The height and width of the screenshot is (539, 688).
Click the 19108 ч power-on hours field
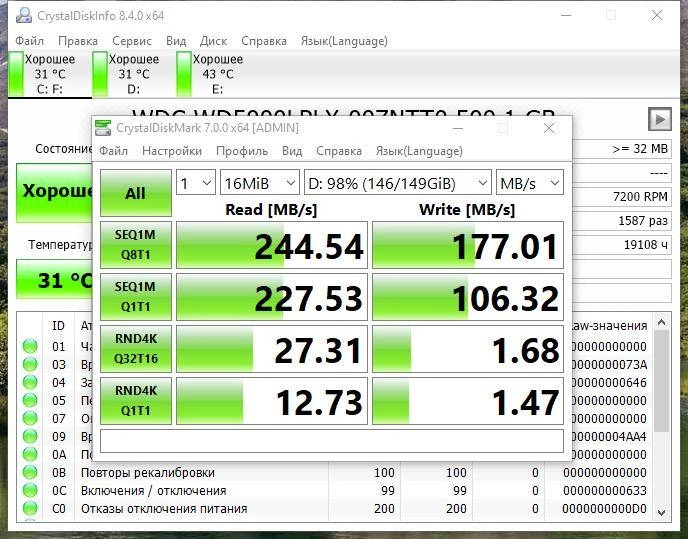pyautogui.click(x=622, y=244)
